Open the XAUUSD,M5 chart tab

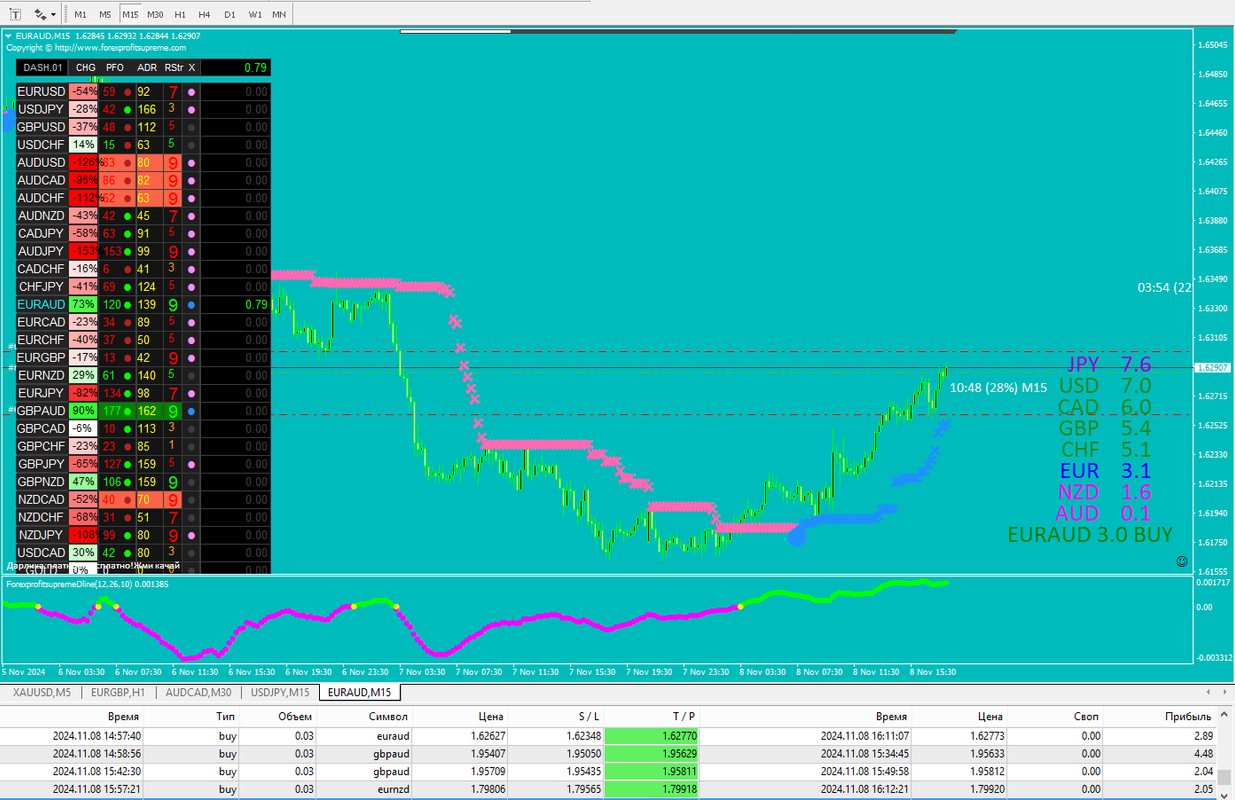tap(41, 692)
